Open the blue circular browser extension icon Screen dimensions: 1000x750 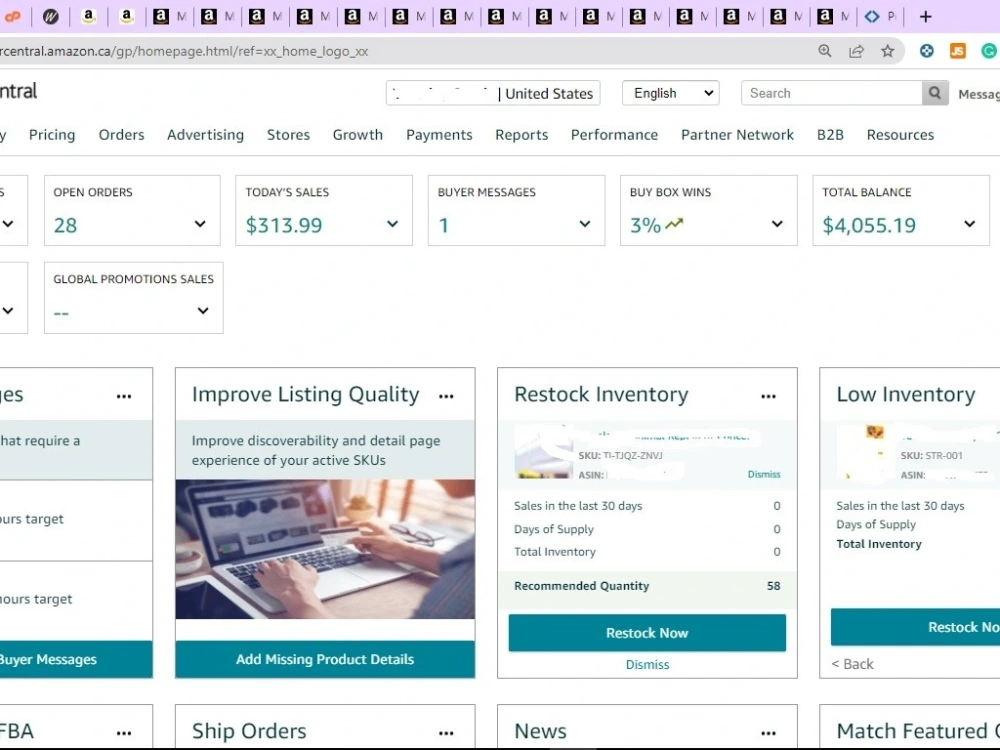pos(927,51)
